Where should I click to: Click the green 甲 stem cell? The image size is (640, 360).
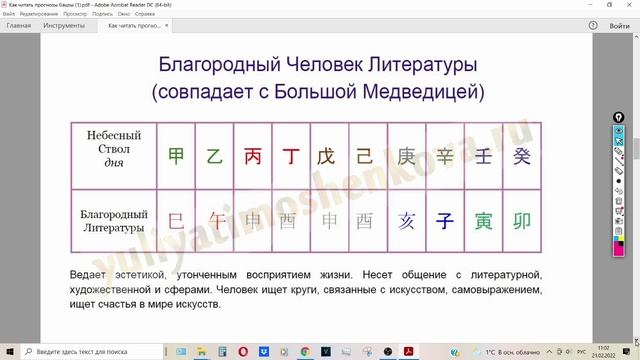(176, 156)
